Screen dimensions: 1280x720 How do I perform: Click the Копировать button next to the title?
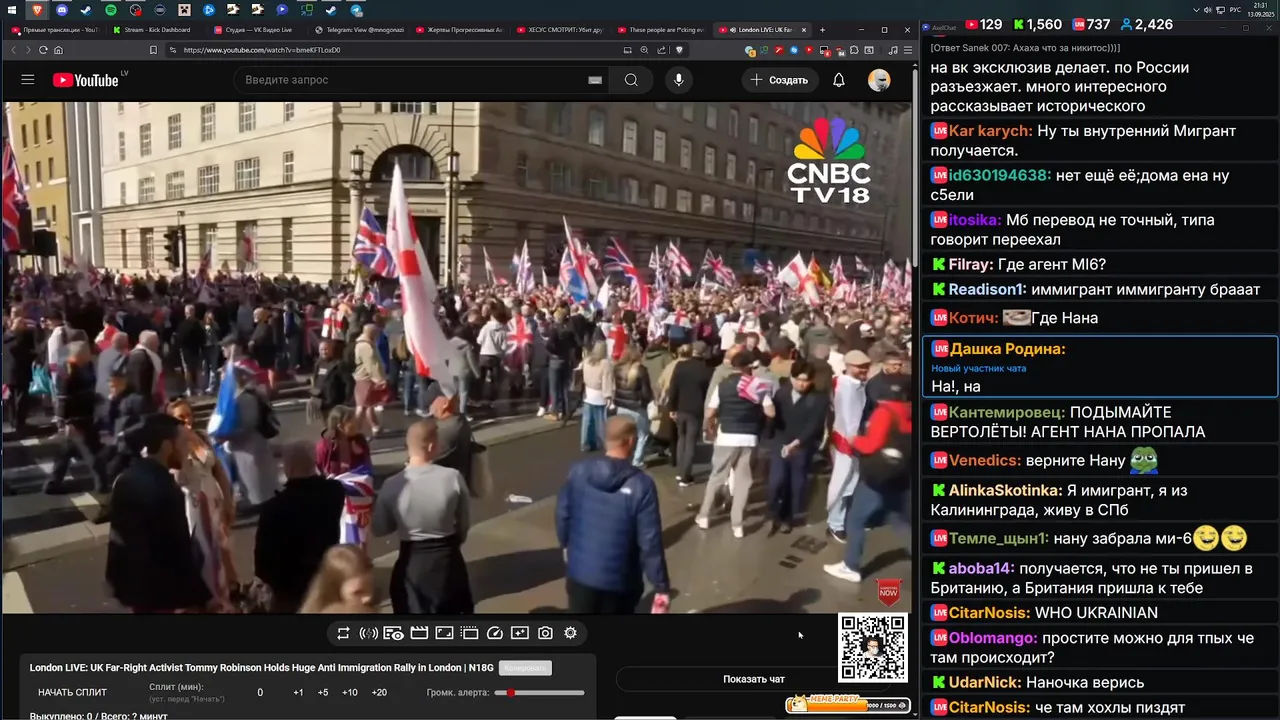(x=525, y=668)
